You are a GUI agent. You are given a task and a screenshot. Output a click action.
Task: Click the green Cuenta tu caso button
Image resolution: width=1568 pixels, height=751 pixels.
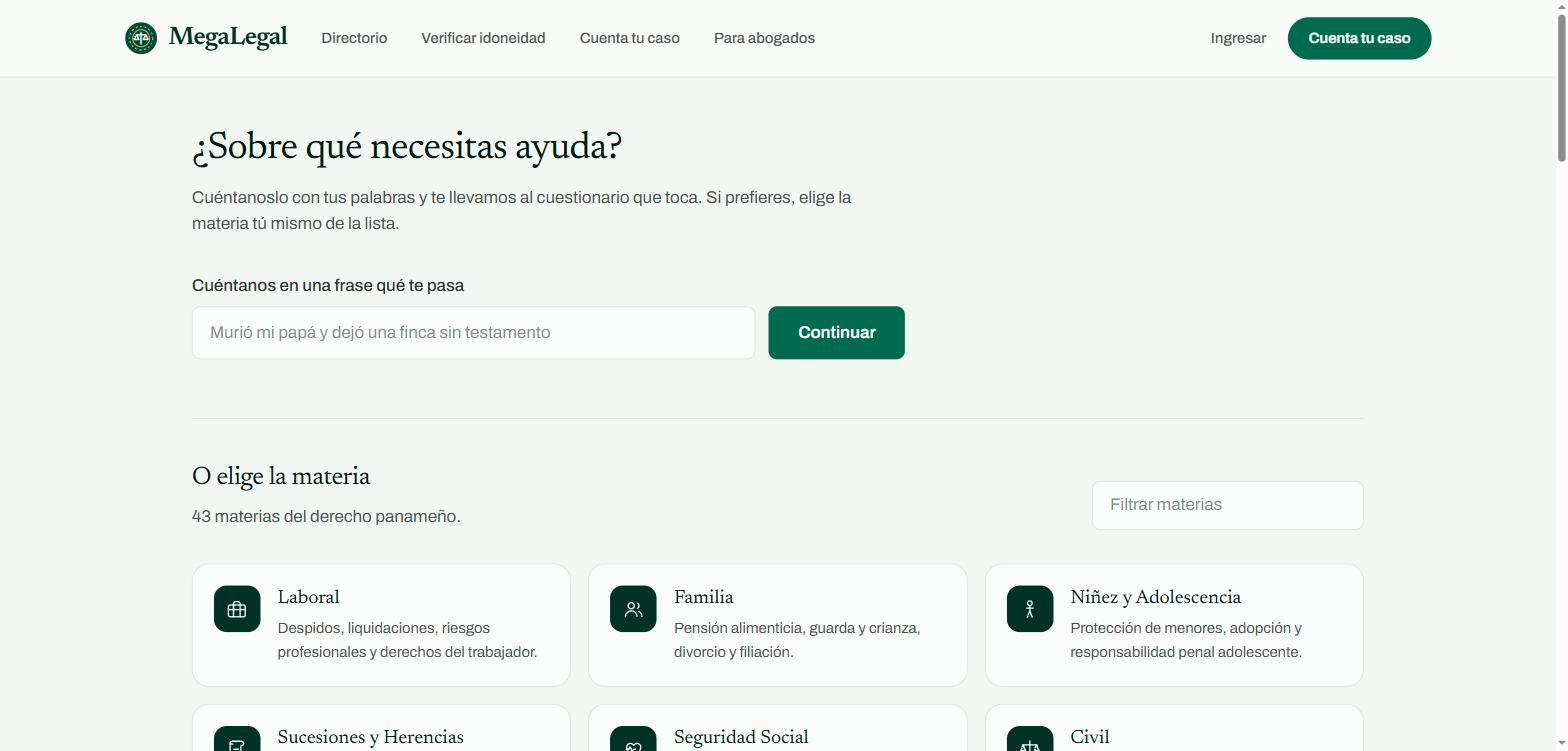(1359, 38)
